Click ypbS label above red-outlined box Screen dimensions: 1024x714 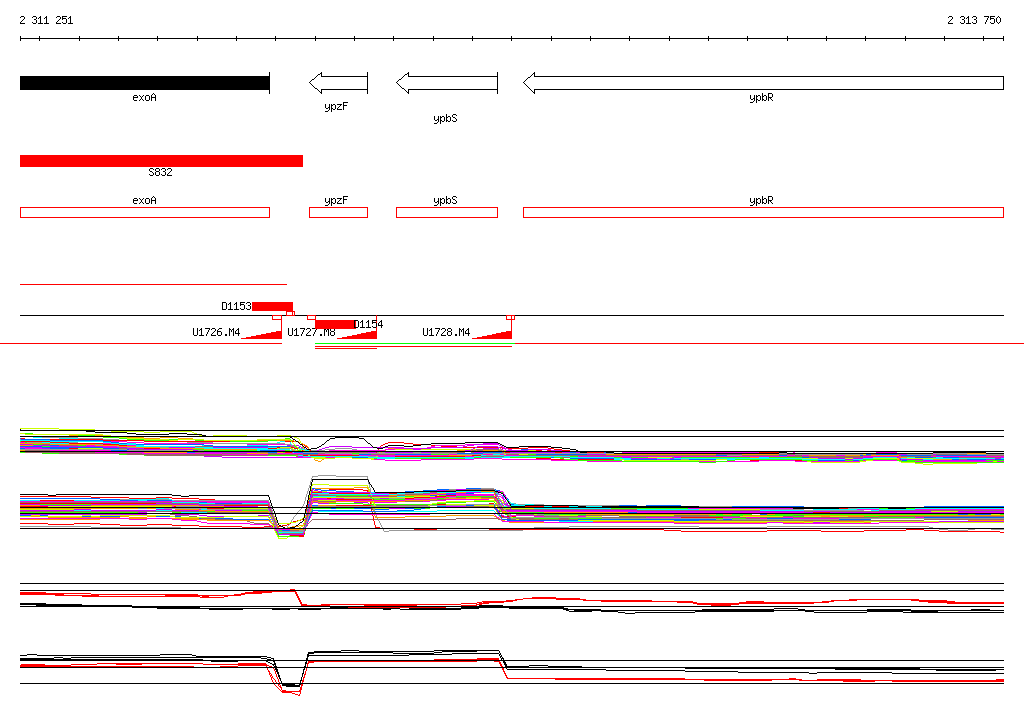tap(445, 201)
